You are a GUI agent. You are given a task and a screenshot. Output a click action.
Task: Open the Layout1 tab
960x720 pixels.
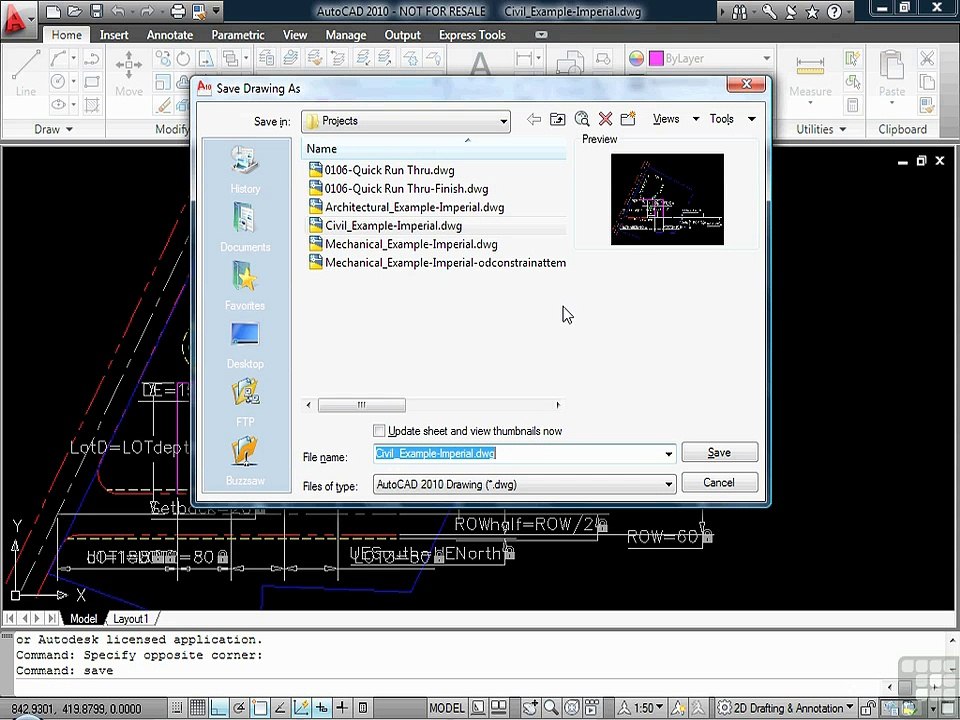click(130, 619)
